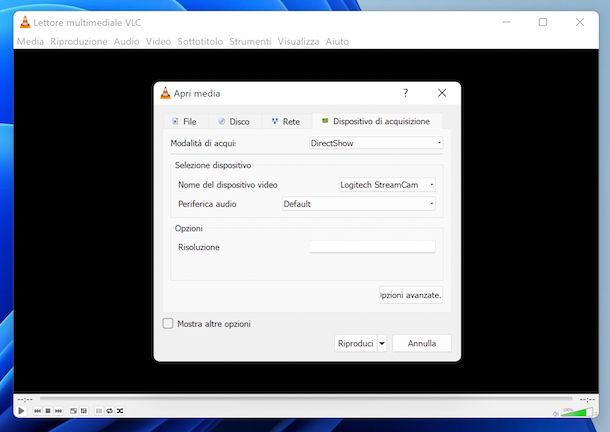The image size is (610, 432).
Task: Switch to the File tab
Action: tap(184, 121)
